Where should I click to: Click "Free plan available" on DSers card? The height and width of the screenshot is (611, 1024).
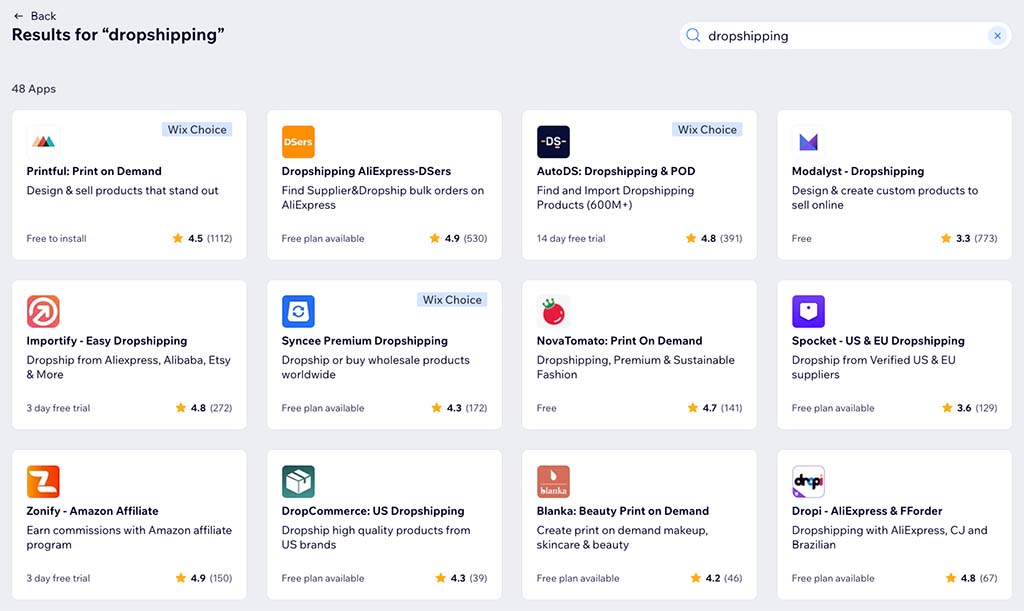tap(323, 238)
